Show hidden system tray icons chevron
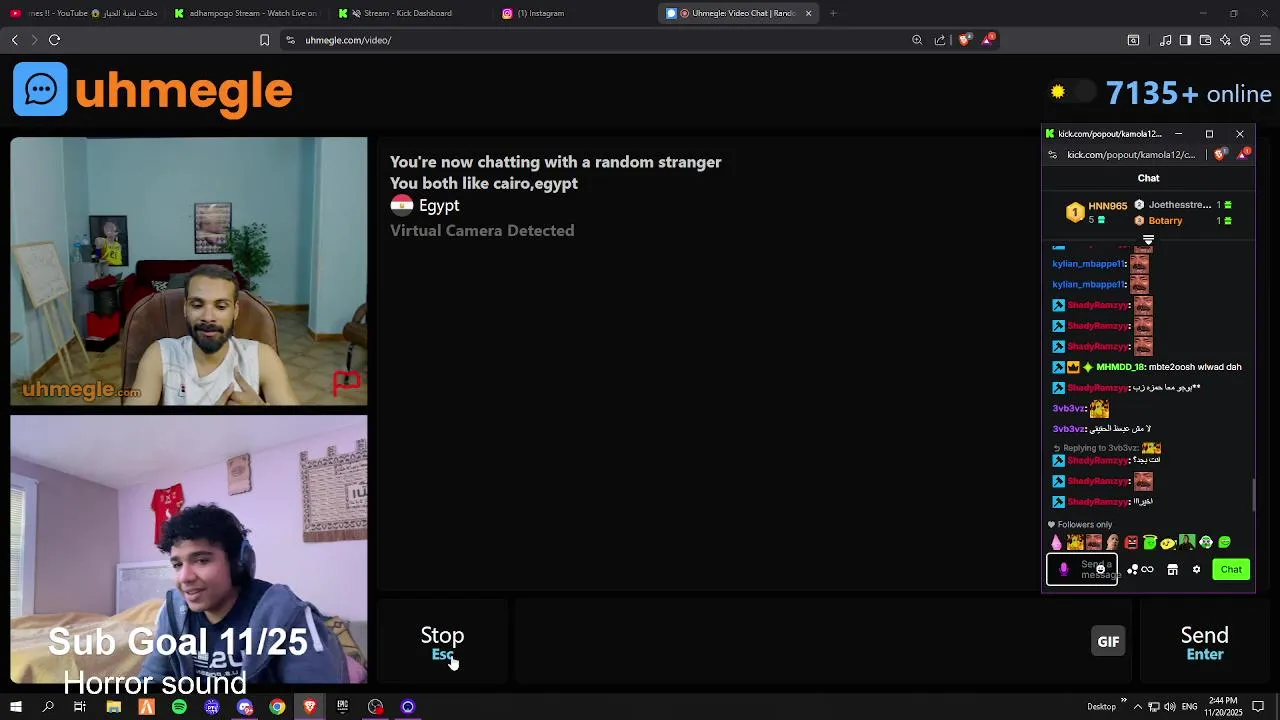Screen dimensions: 1280x720 (1138, 707)
